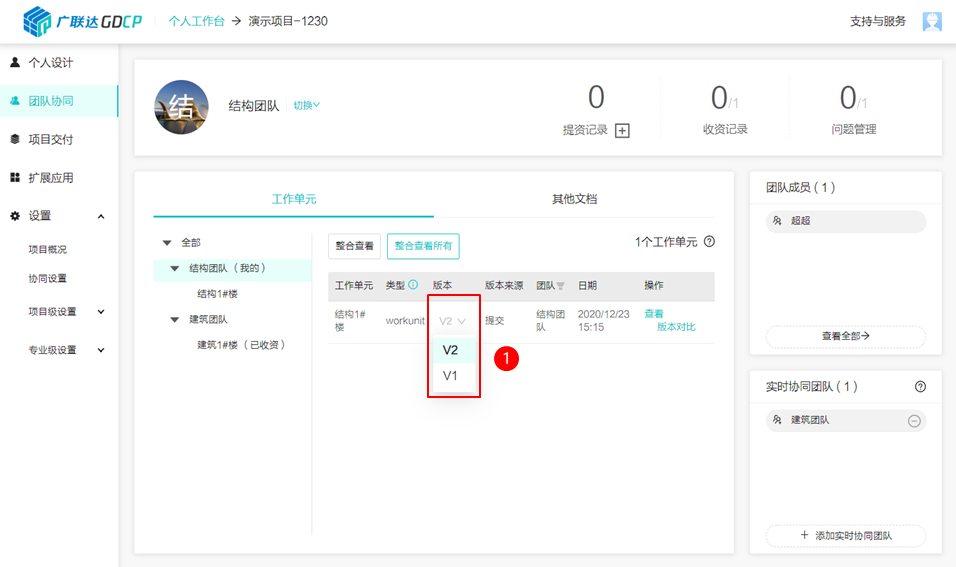The height and width of the screenshot is (567, 956).
Task: Click the info icon beside 类型 column header
Action: (413, 284)
